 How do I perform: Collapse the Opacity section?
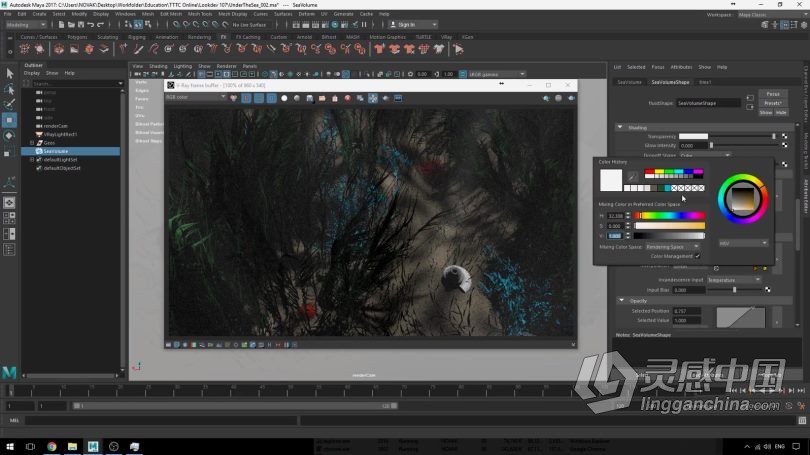(x=621, y=301)
